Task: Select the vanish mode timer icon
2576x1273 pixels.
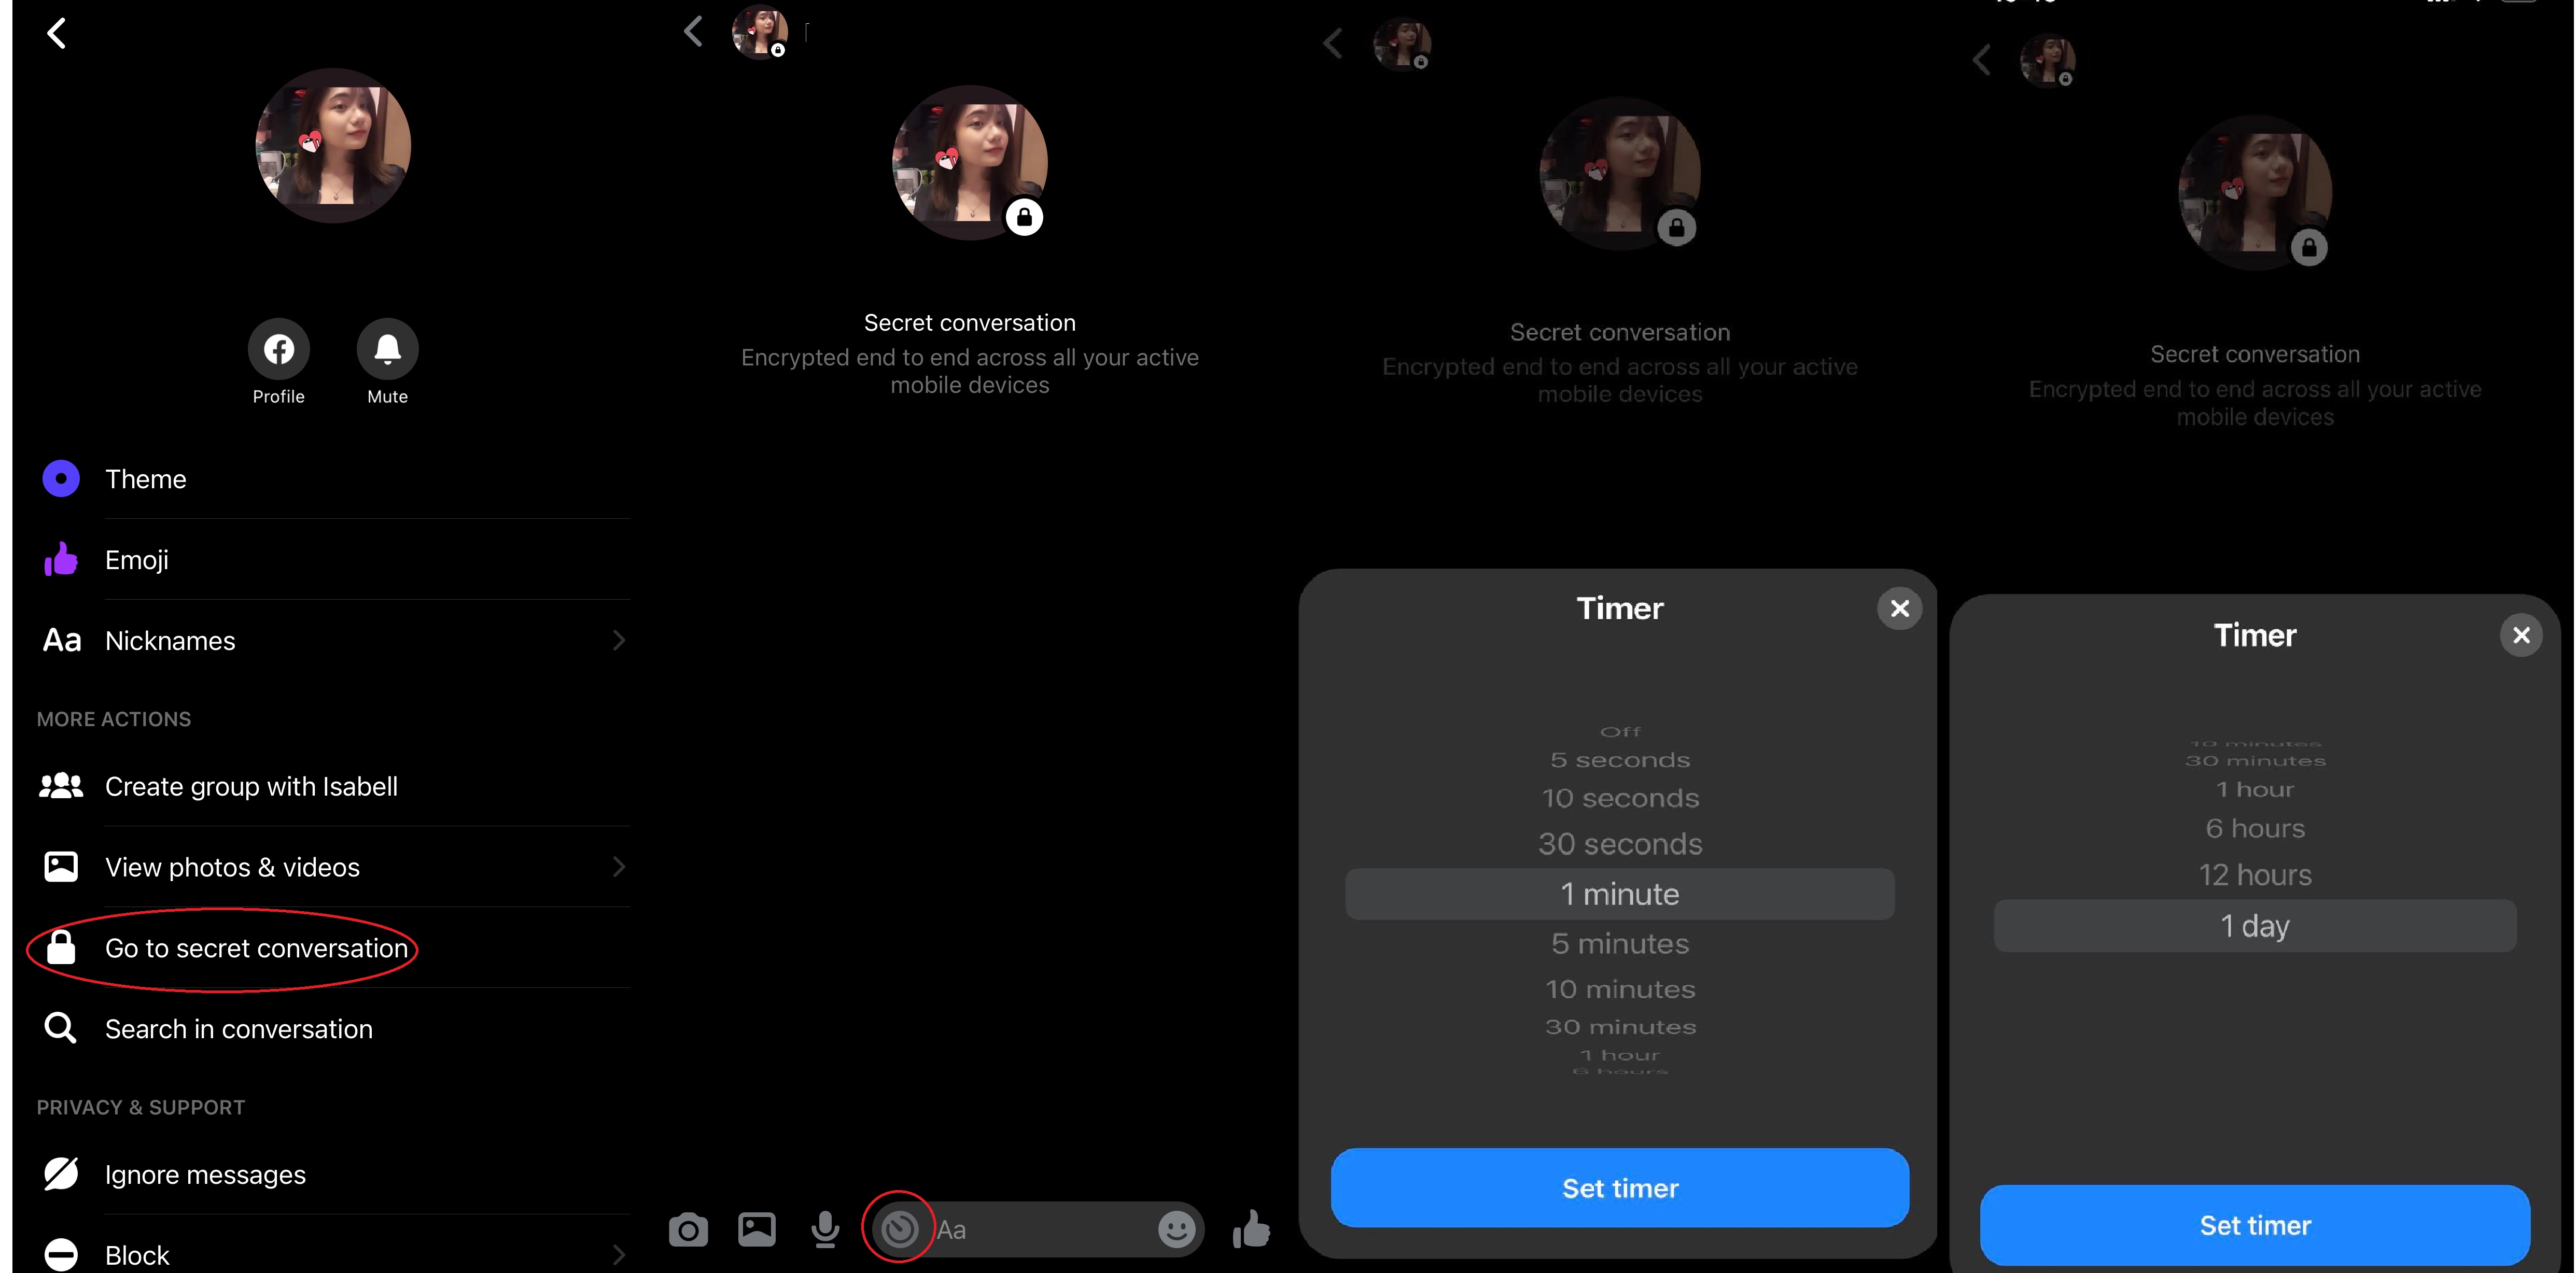Action: [902, 1228]
